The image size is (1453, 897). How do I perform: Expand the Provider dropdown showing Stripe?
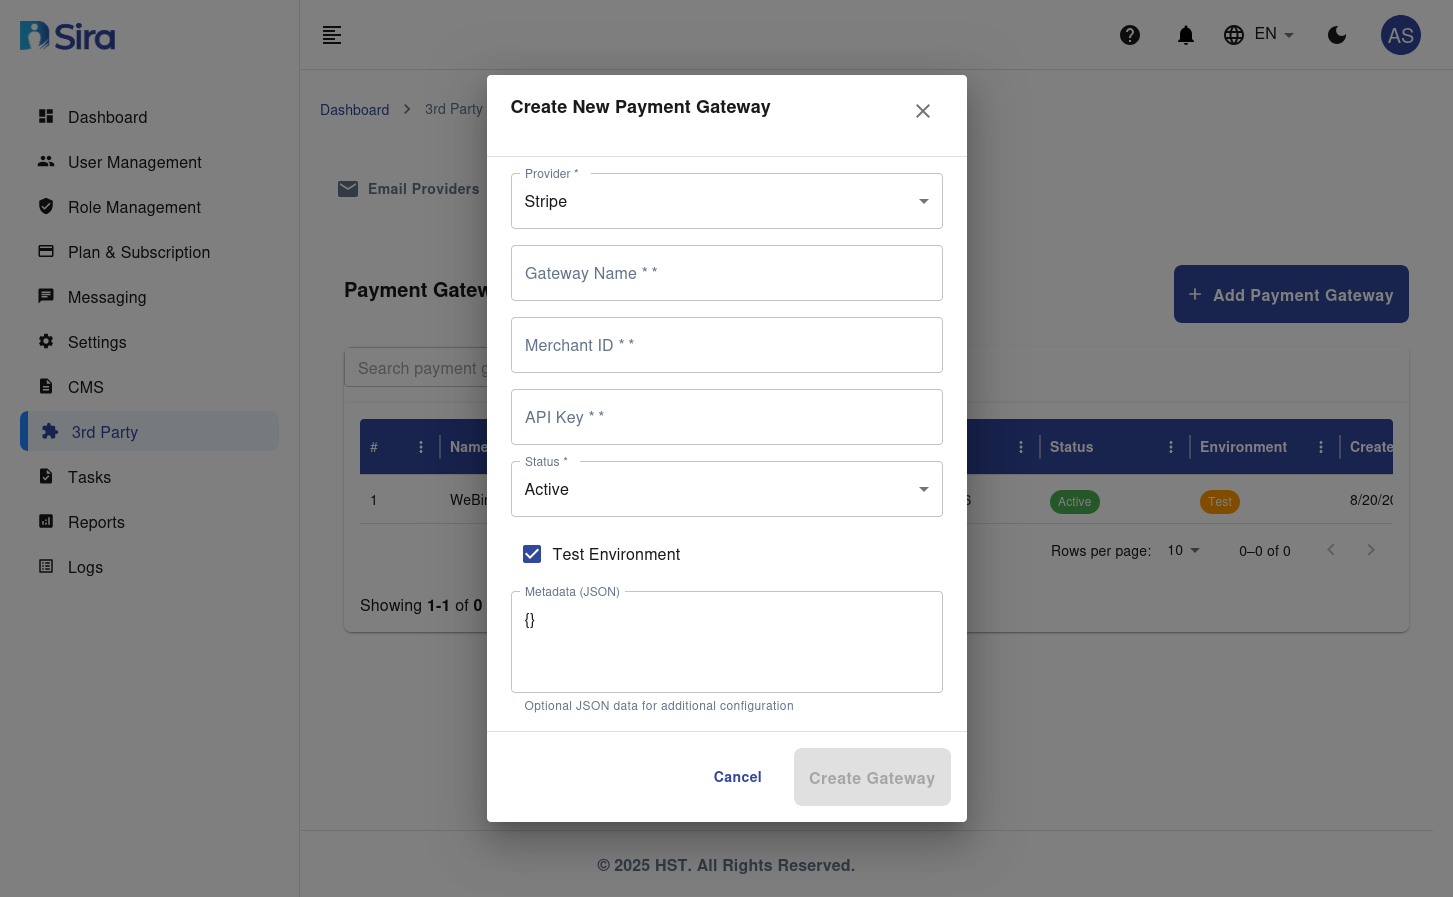726,201
